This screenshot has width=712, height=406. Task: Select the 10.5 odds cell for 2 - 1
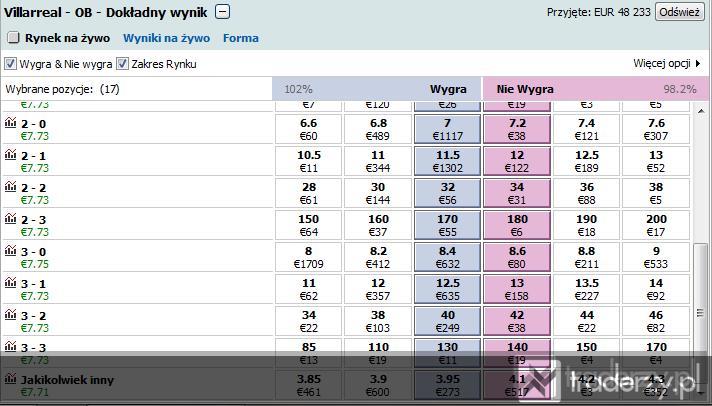[308, 161]
